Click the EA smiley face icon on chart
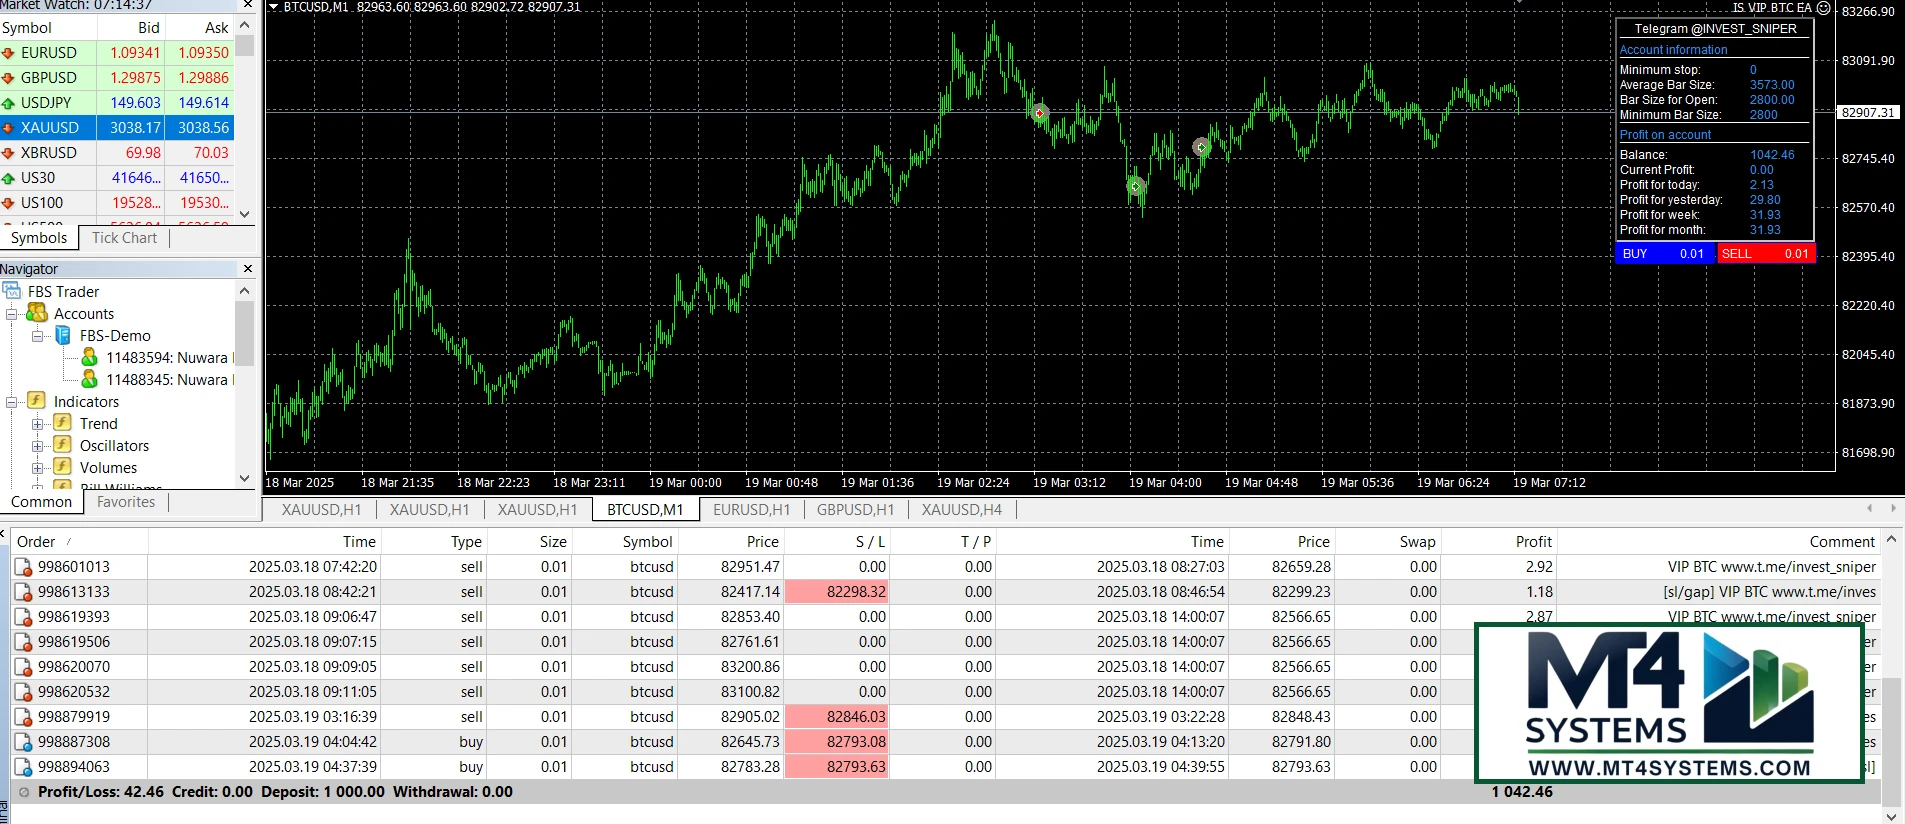 [1823, 8]
